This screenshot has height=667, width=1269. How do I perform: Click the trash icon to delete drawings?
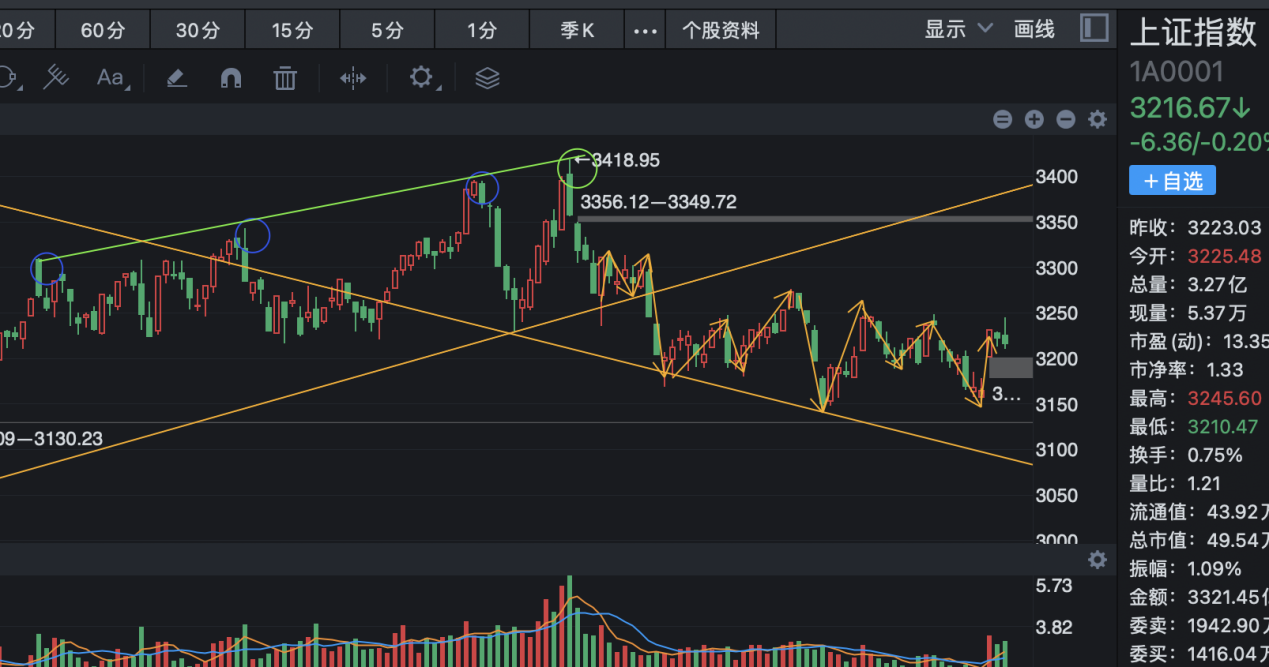[285, 78]
